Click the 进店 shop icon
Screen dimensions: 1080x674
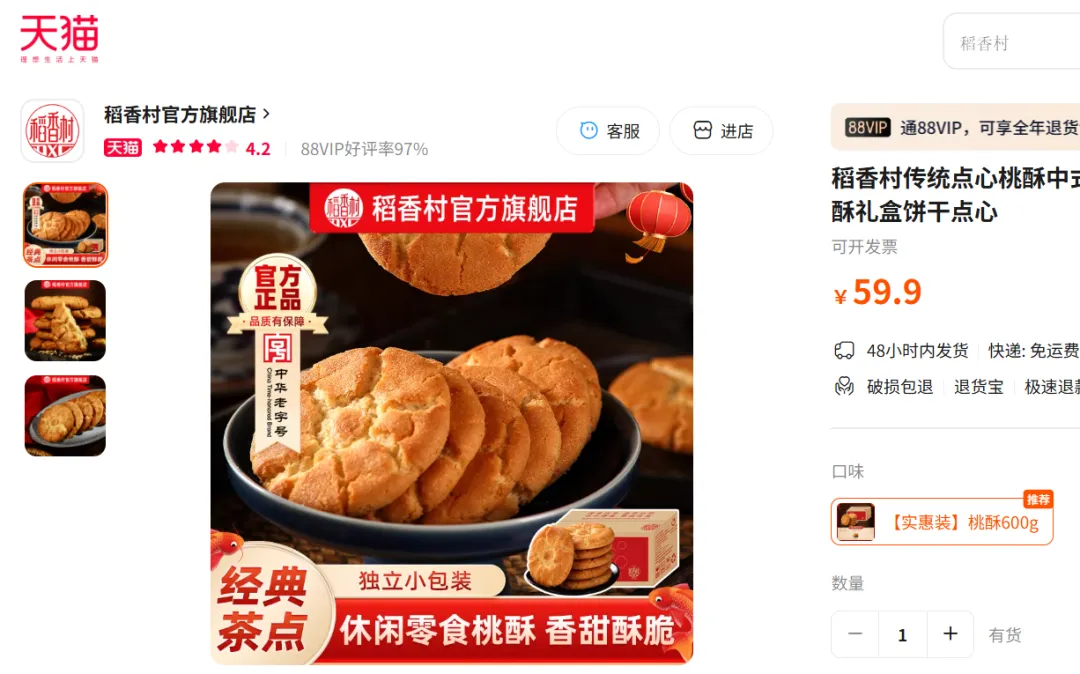coord(703,130)
